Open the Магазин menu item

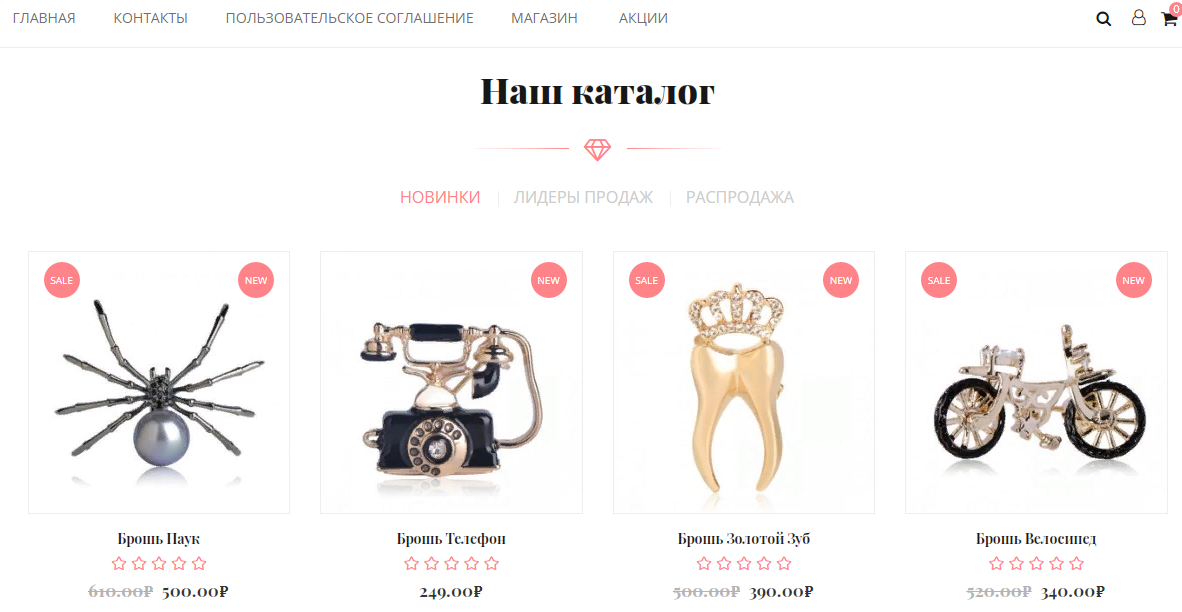pyautogui.click(x=544, y=18)
